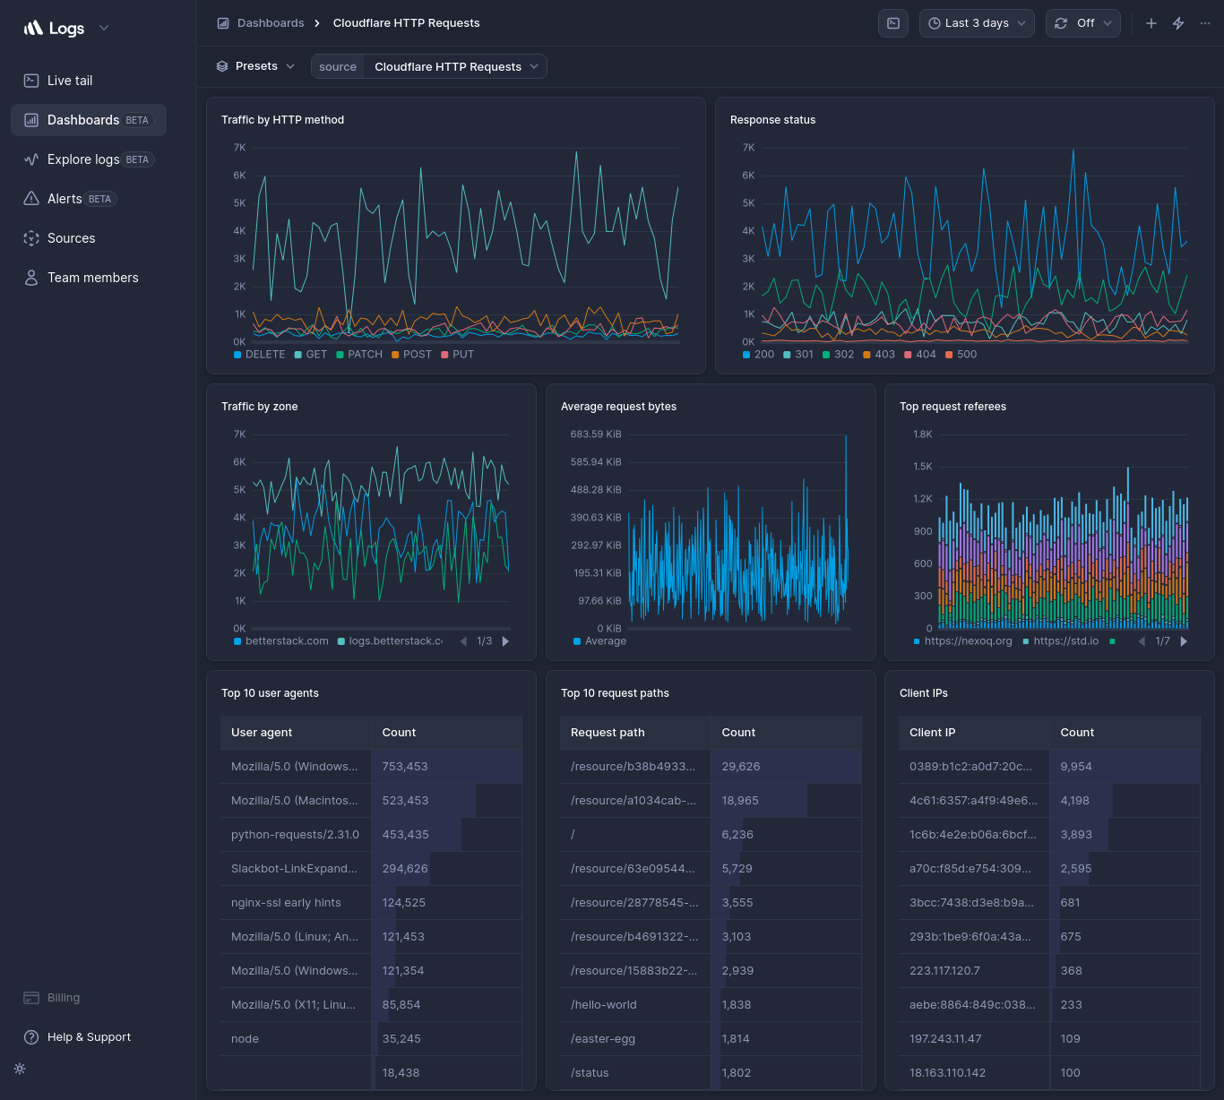Click next page arrow in Top request referees

[x=1184, y=641]
